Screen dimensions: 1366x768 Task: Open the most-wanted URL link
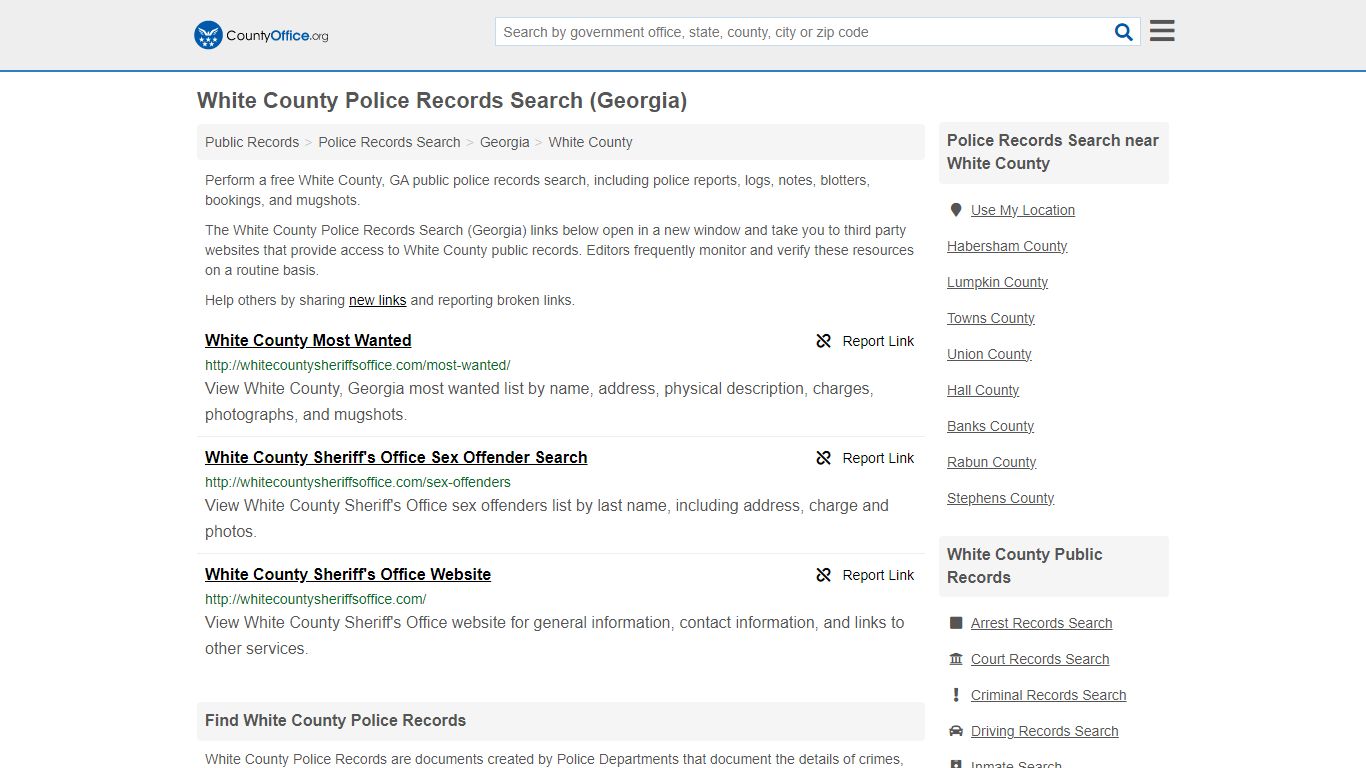(358, 365)
